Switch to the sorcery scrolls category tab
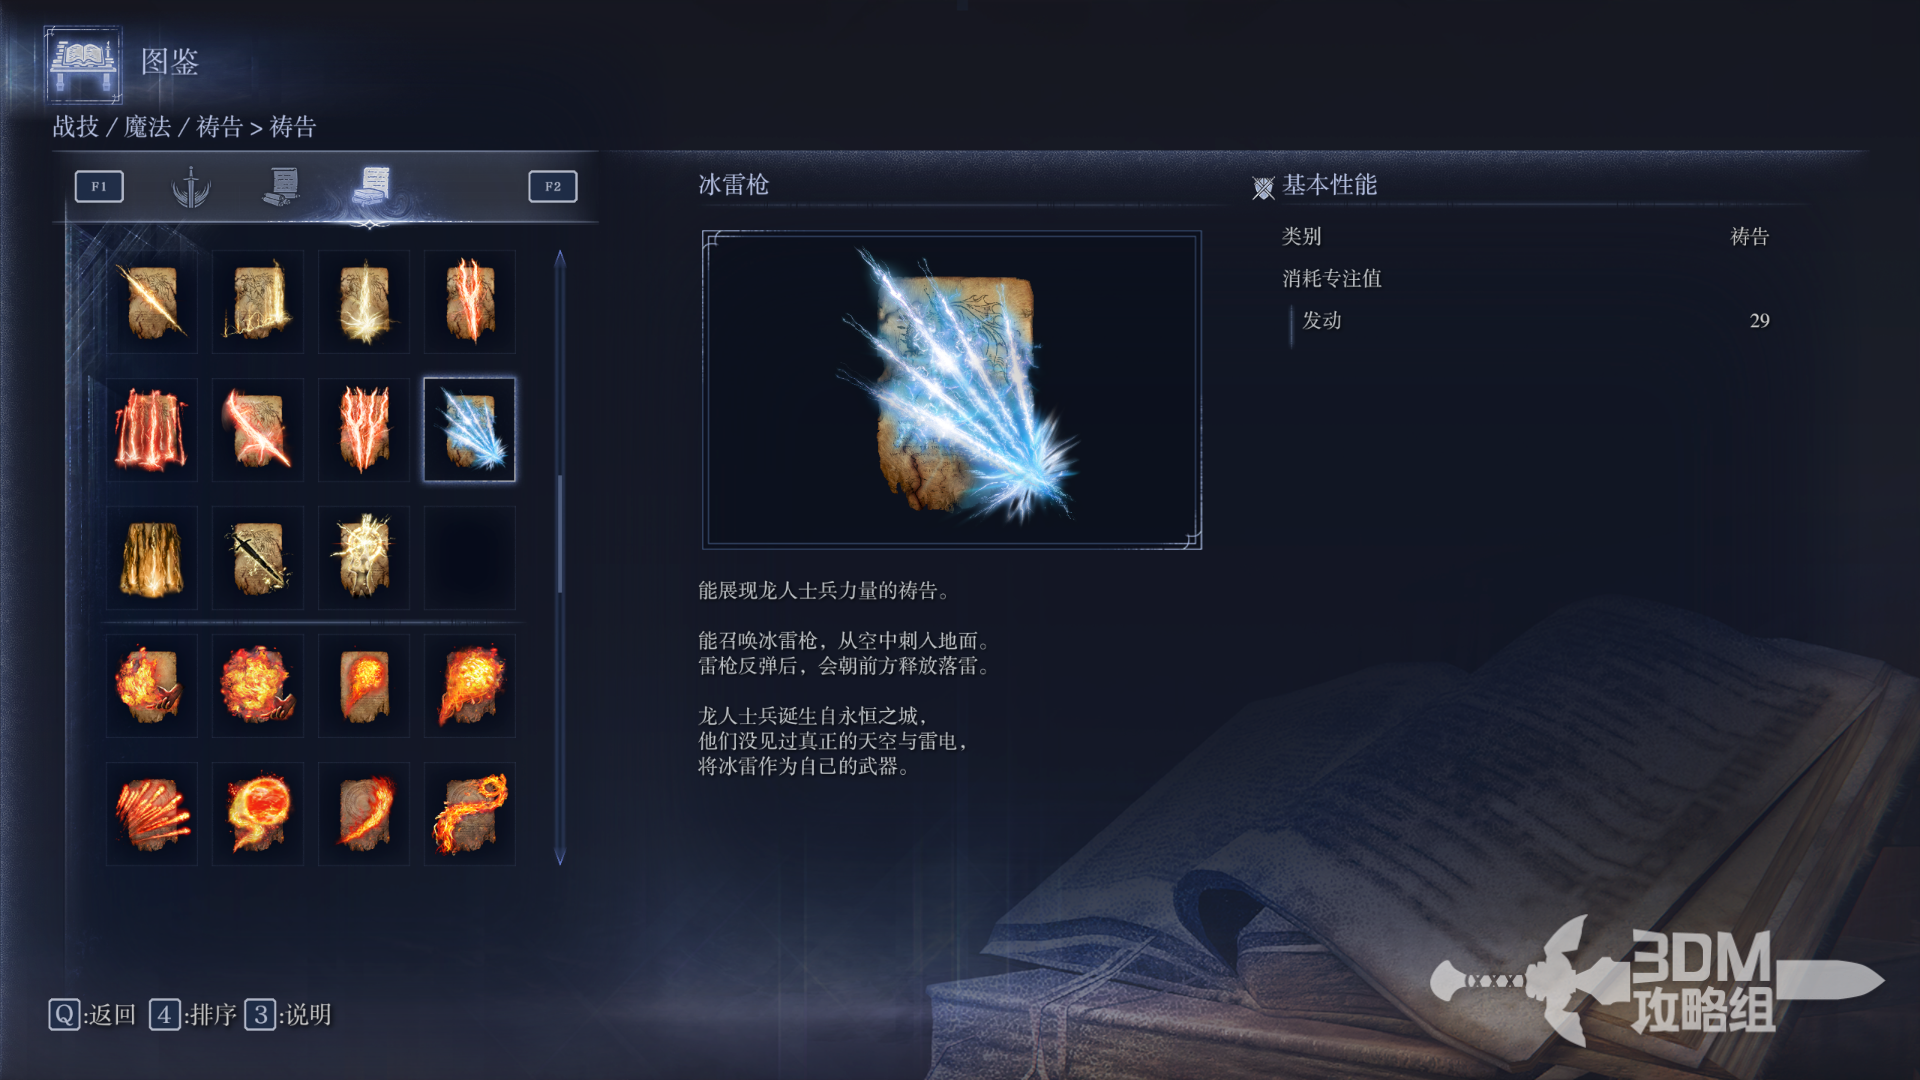Viewport: 1920px width, 1080px height. pos(281,186)
